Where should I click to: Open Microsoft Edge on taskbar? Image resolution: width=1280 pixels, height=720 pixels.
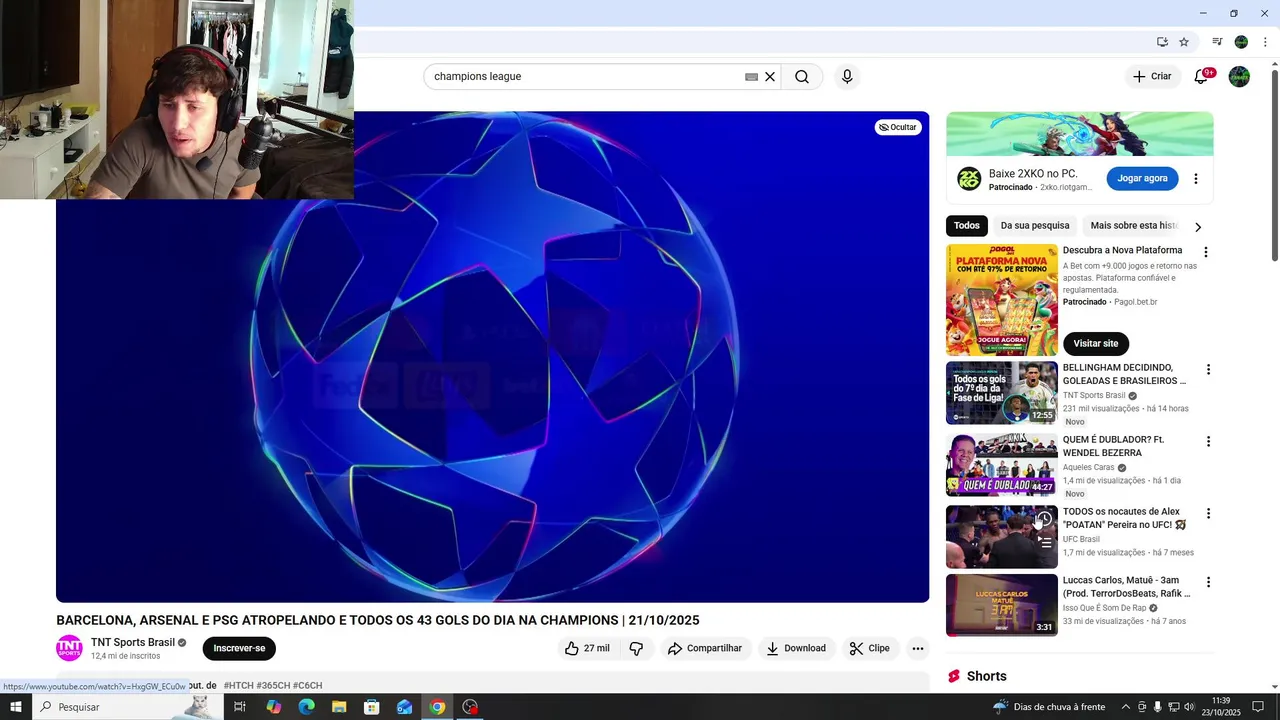tap(306, 707)
